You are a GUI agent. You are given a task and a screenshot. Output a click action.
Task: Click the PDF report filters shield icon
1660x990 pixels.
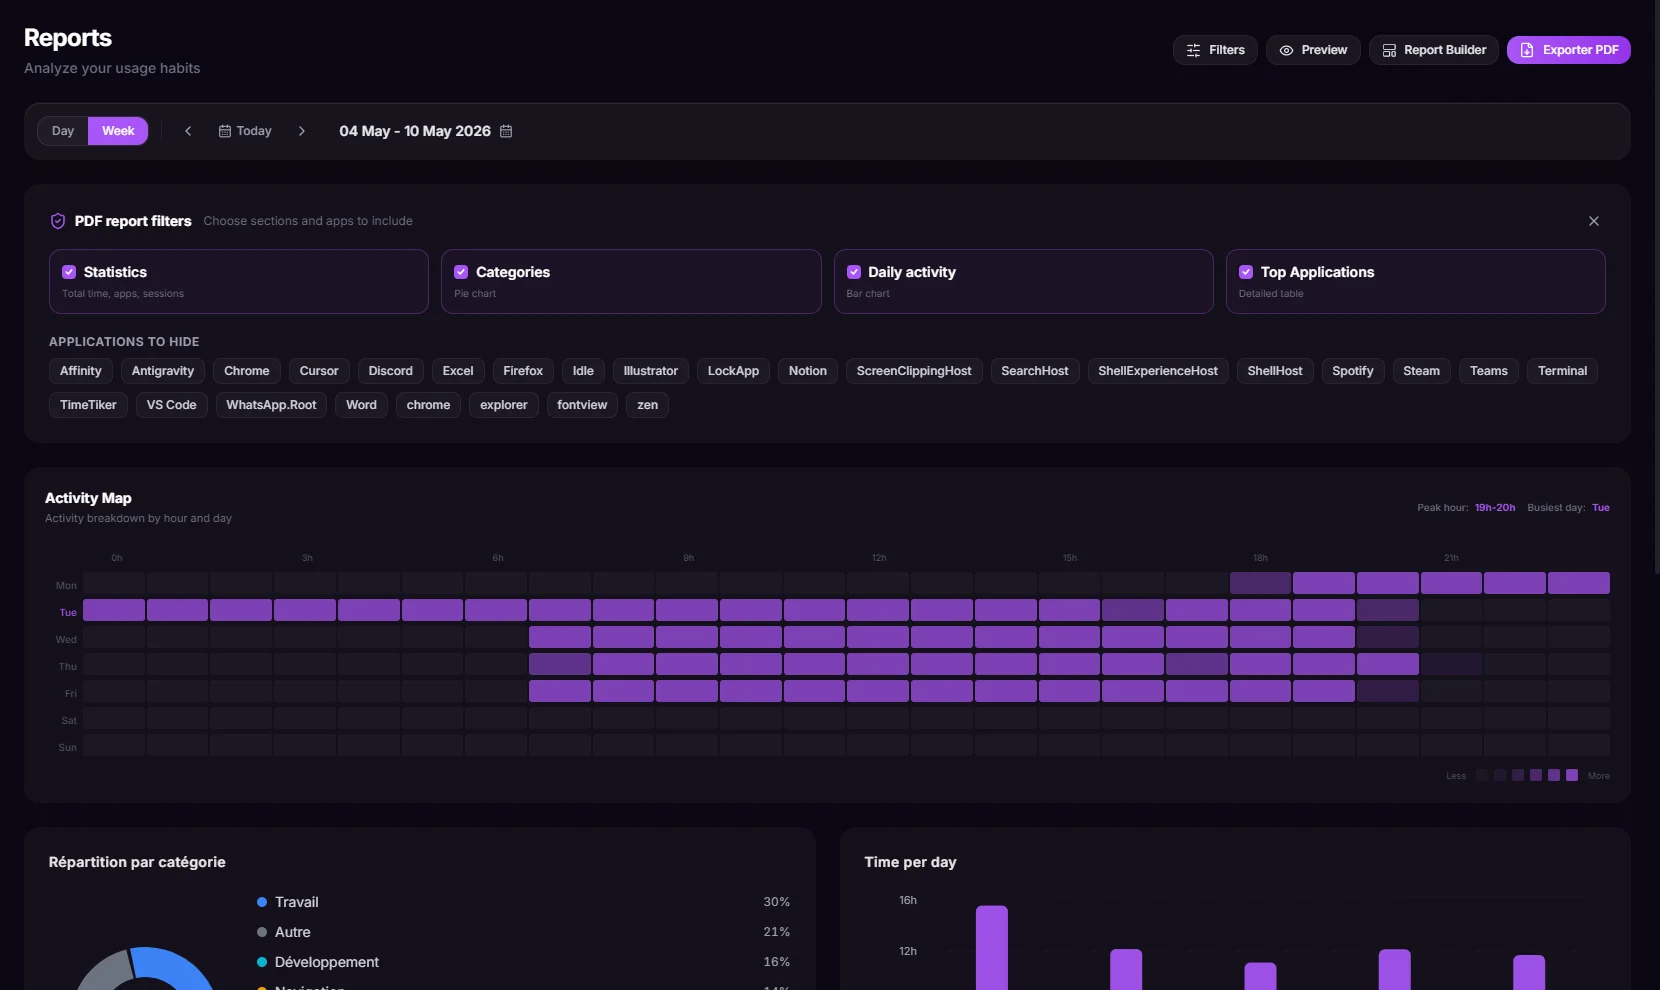(x=58, y=221)
